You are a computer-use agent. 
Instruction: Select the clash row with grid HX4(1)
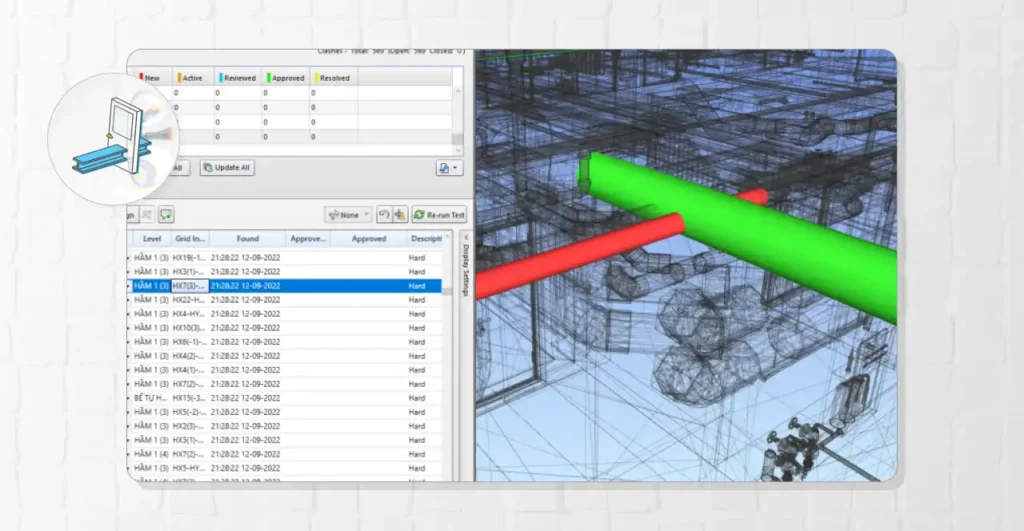click(x=285, y=370)
